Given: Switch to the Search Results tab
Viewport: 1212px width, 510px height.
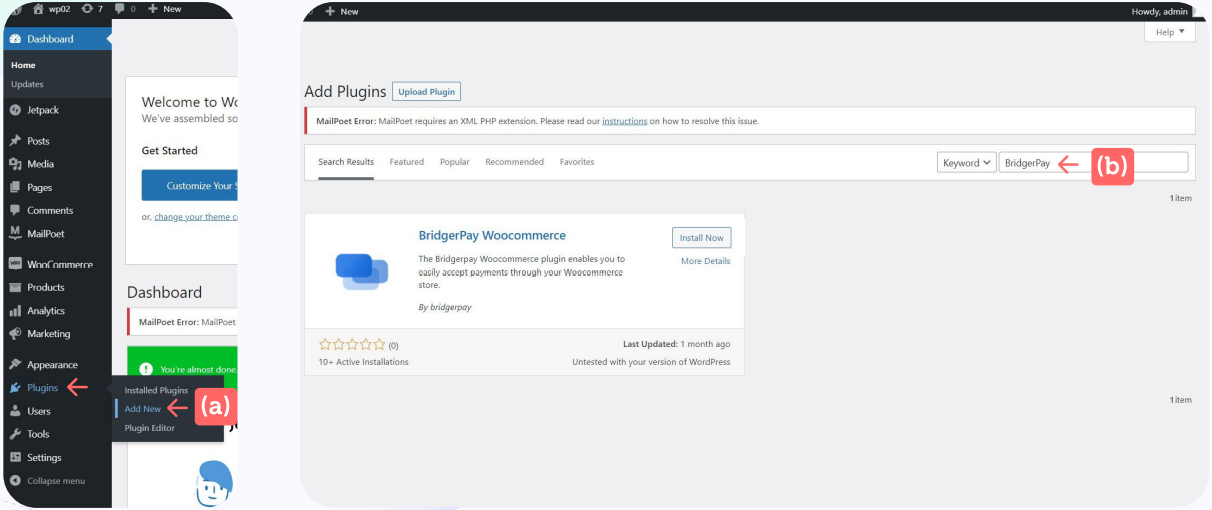Looking at the screenshot, I should click(346, 162).
